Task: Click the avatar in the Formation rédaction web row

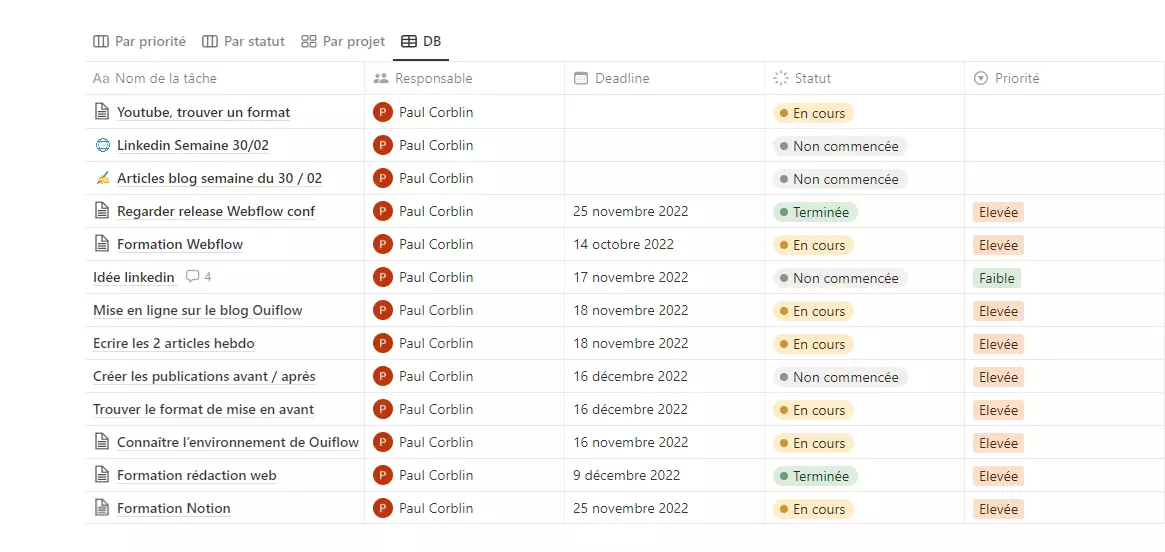Action: pyautogui.click(x=383, y=475)
